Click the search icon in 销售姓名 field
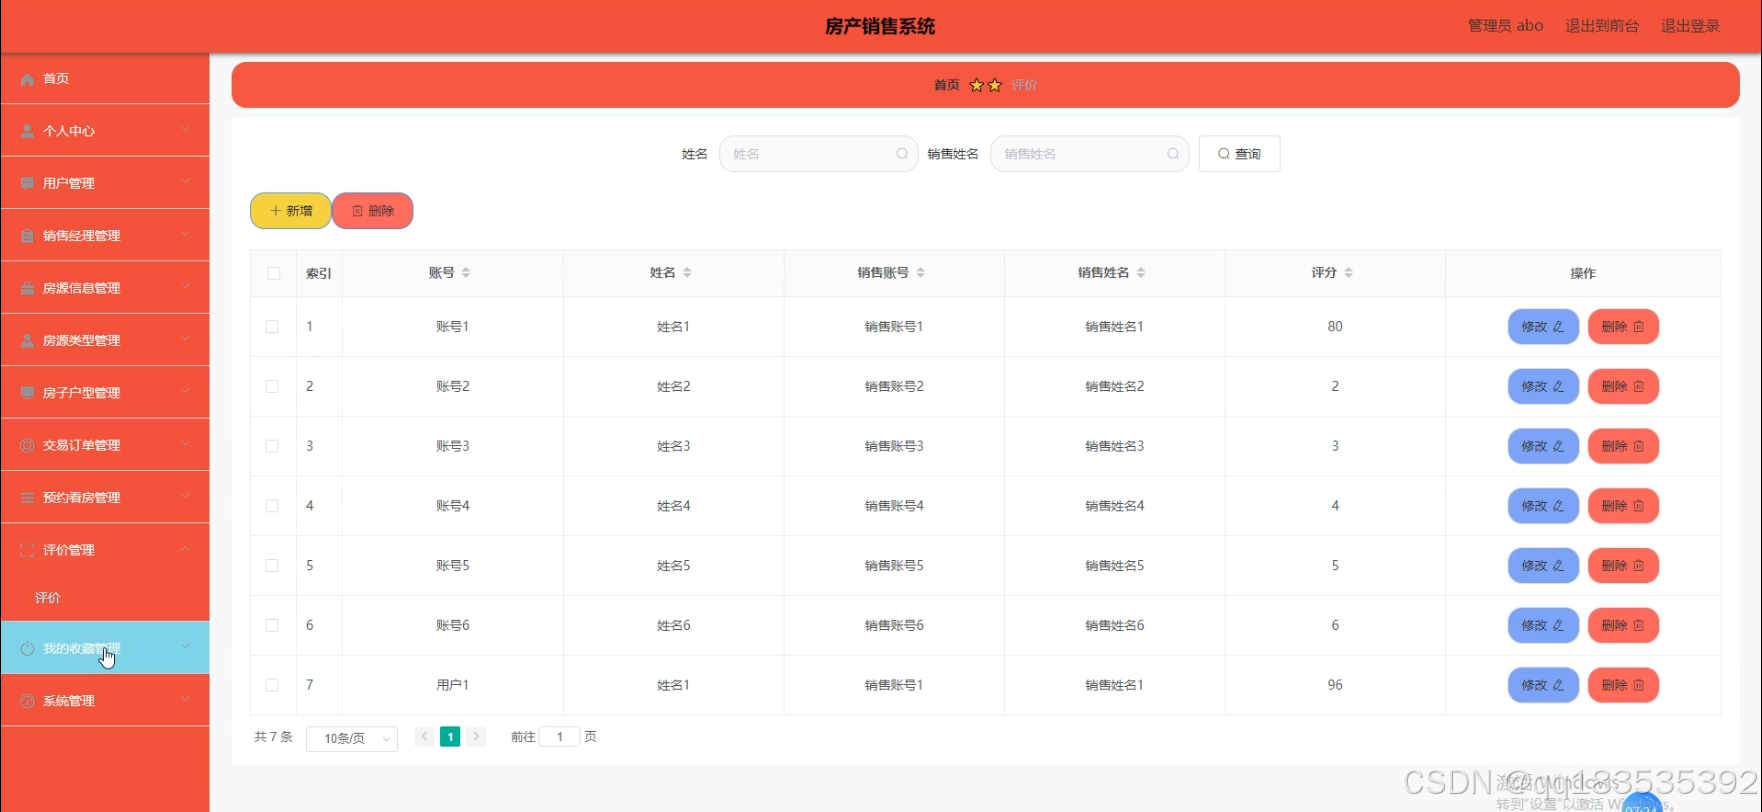Screen dimensions: 1762x812 point(1173,154)
